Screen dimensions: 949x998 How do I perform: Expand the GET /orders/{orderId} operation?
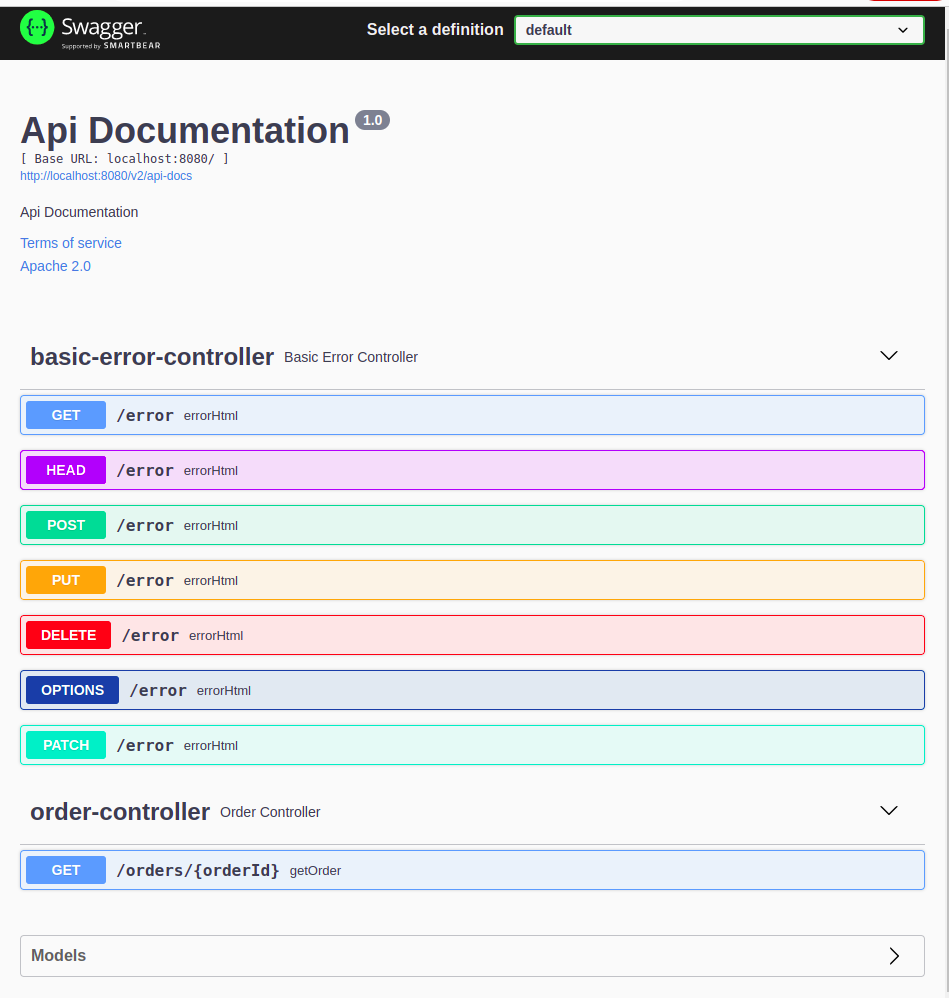(x=470, y=870)
